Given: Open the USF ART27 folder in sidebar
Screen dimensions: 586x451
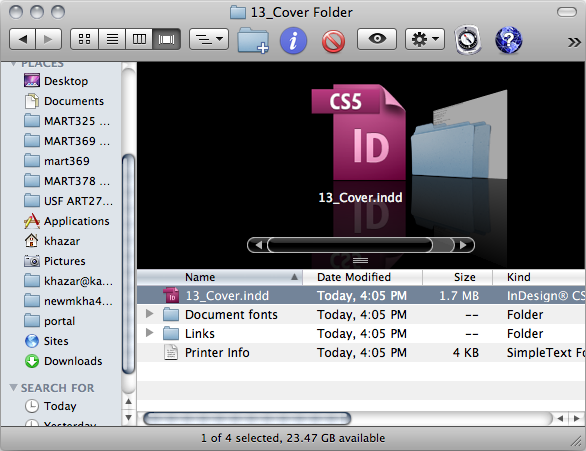Looking at the screenshot, I should pyautogui.click(x=68, y=201).
